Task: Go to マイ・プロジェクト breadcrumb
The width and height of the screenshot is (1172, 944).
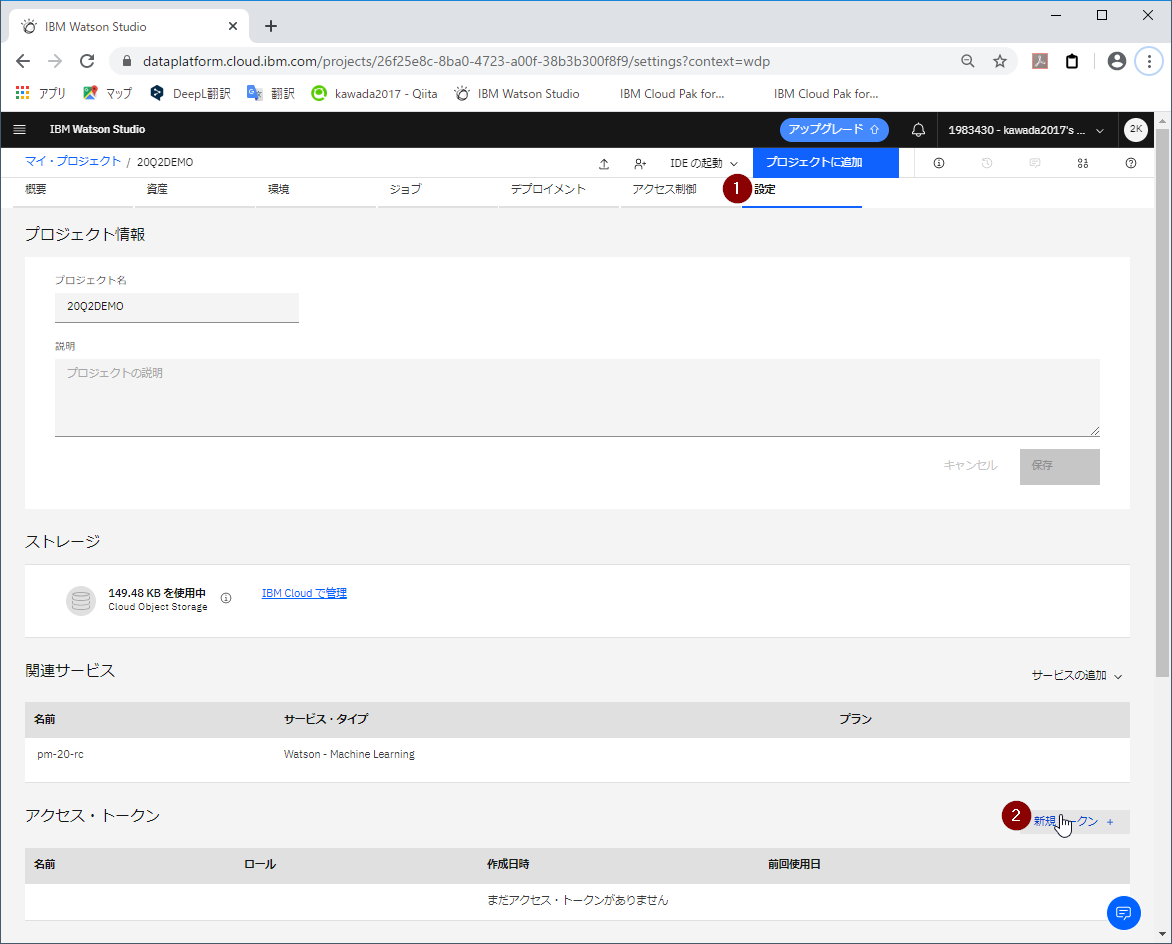Action: pos(73,161)
